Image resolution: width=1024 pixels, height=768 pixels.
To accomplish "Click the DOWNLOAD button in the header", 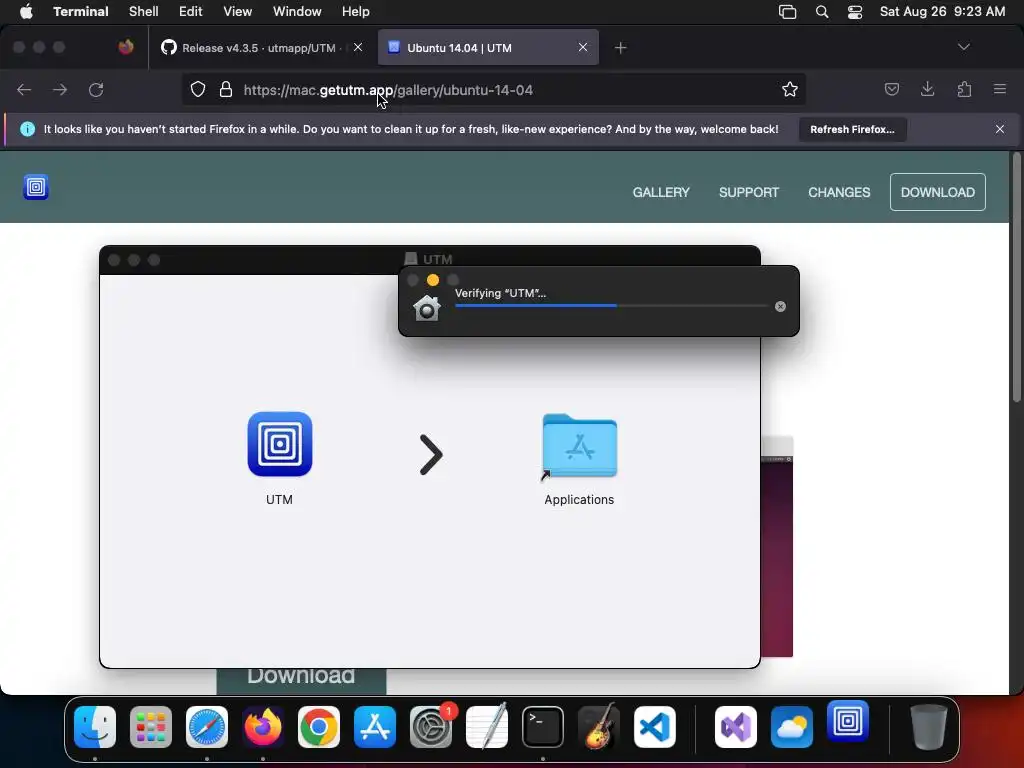I will pyautogui.click(x=938, y=192).
